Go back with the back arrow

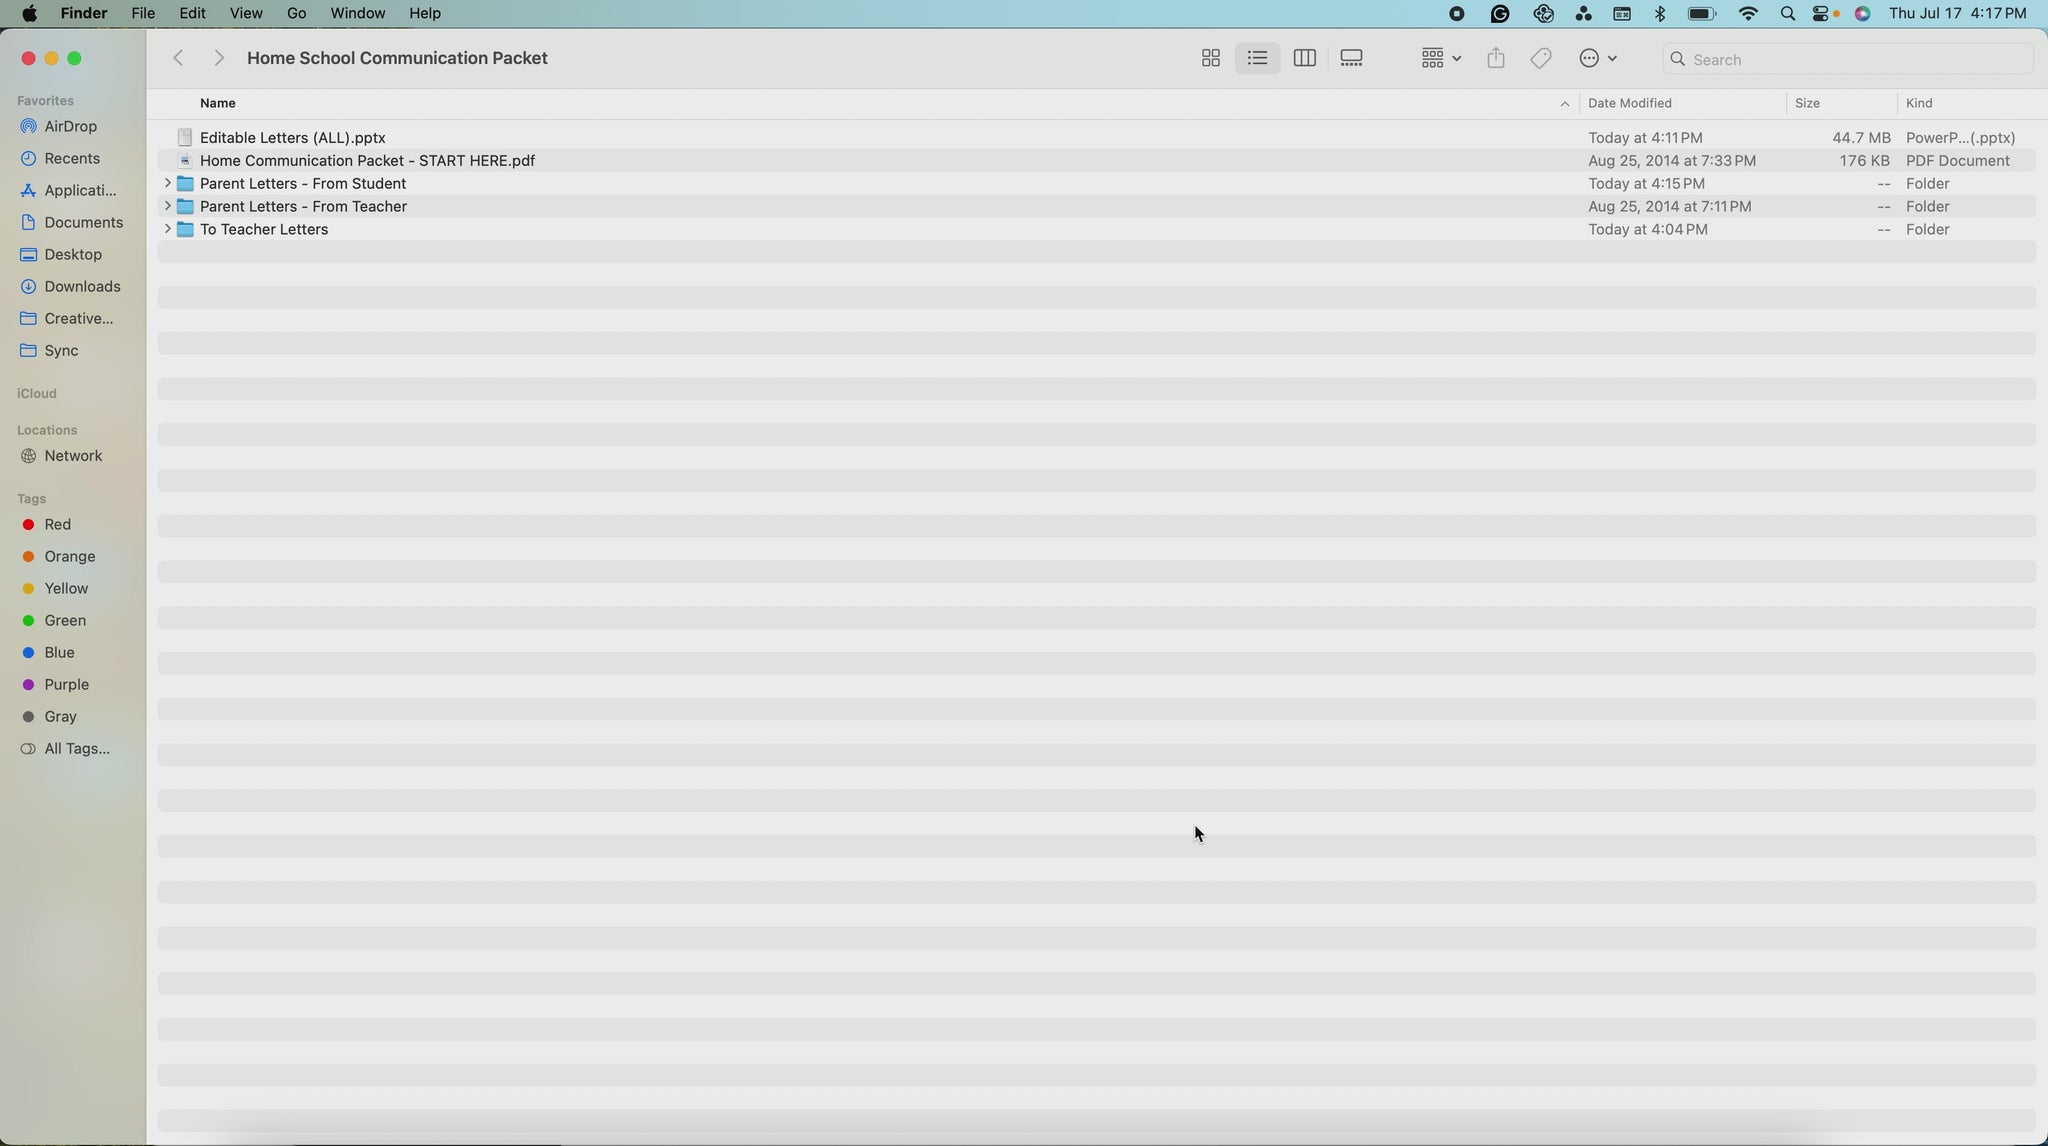click(179, 59)
